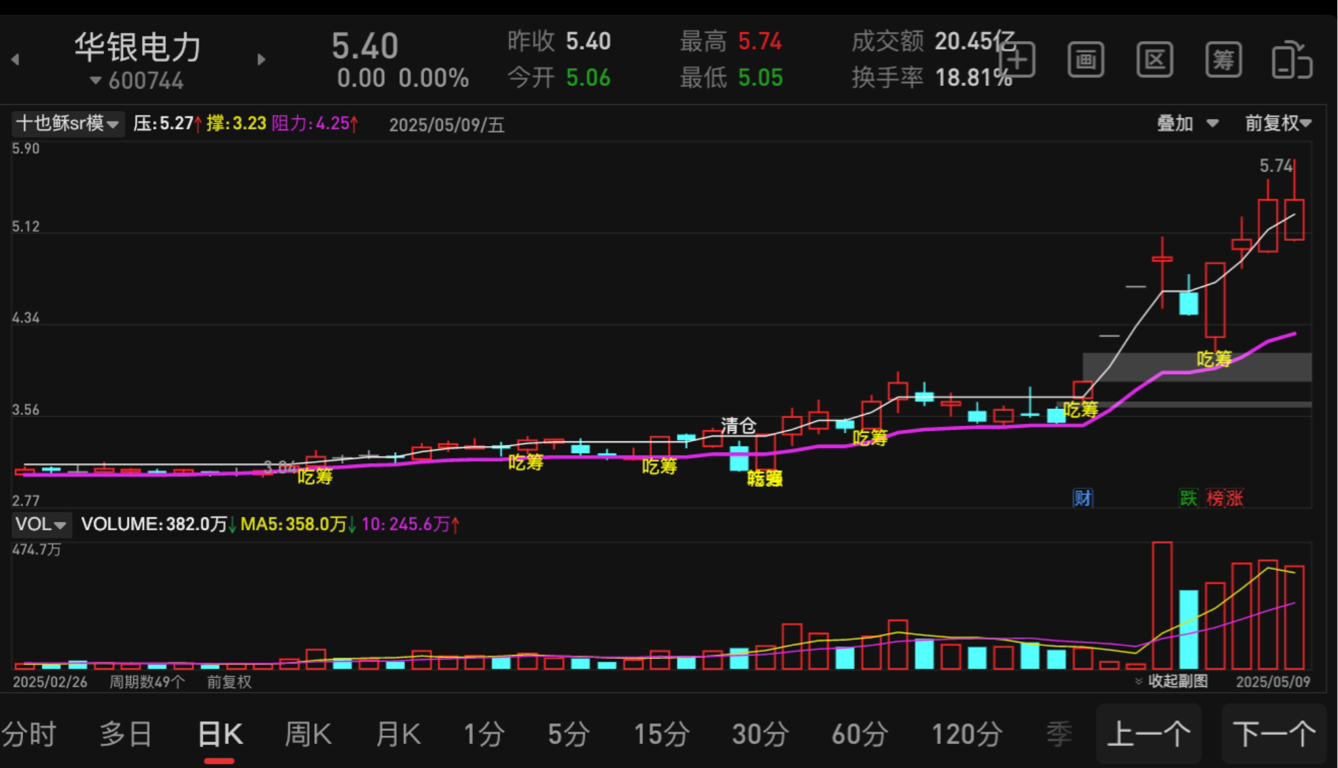
Task: Click the 压:5.27 indicator value
Action: 168,125
